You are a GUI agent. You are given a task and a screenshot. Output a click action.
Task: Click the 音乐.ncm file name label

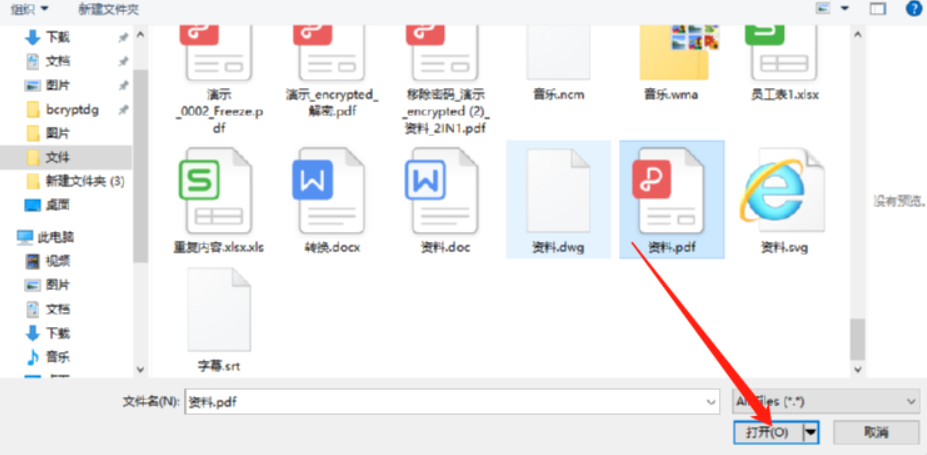[558, 95]
